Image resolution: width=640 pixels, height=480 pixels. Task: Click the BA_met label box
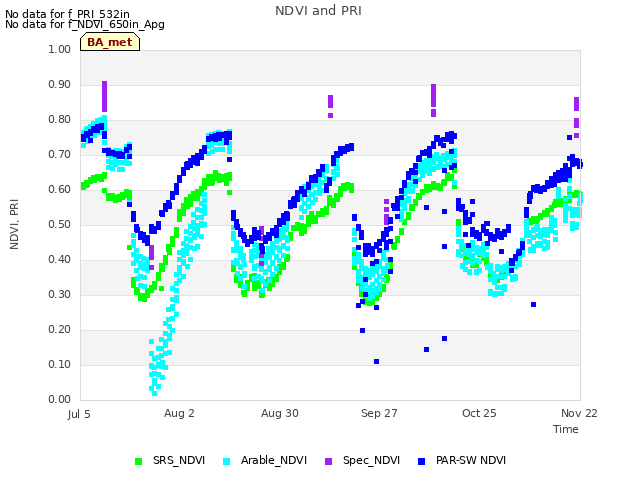coord(110,42)
